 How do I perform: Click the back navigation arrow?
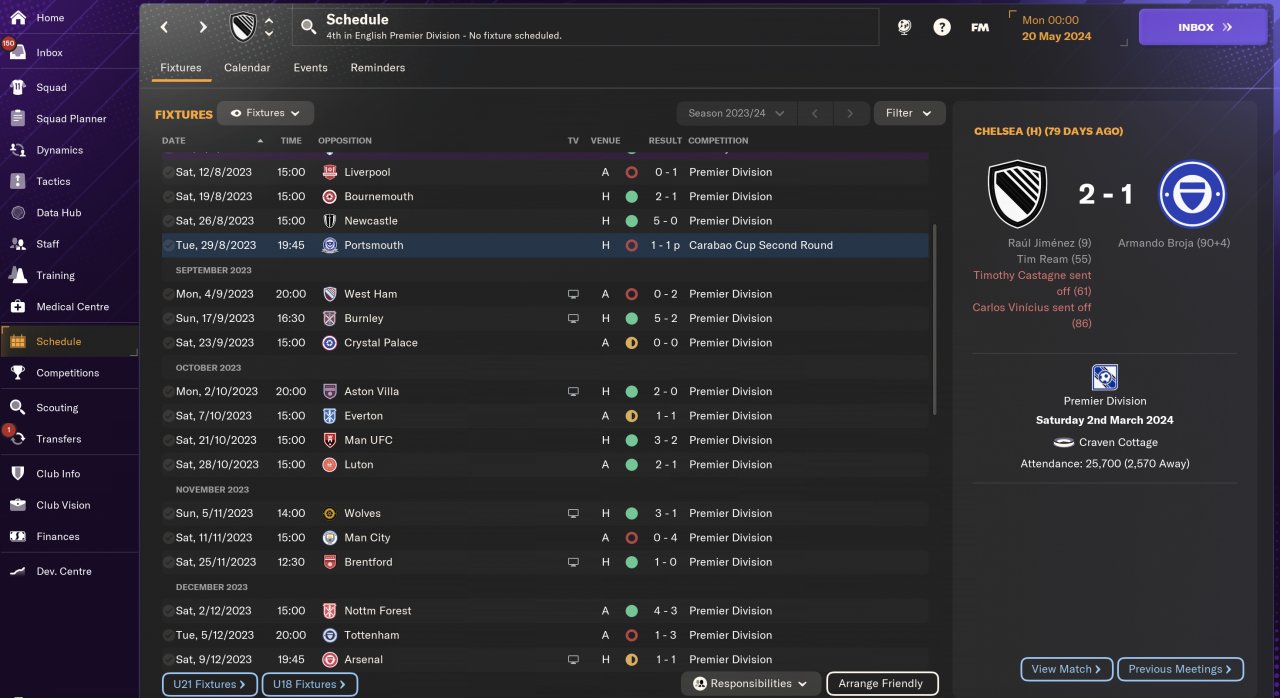[164, 27]
